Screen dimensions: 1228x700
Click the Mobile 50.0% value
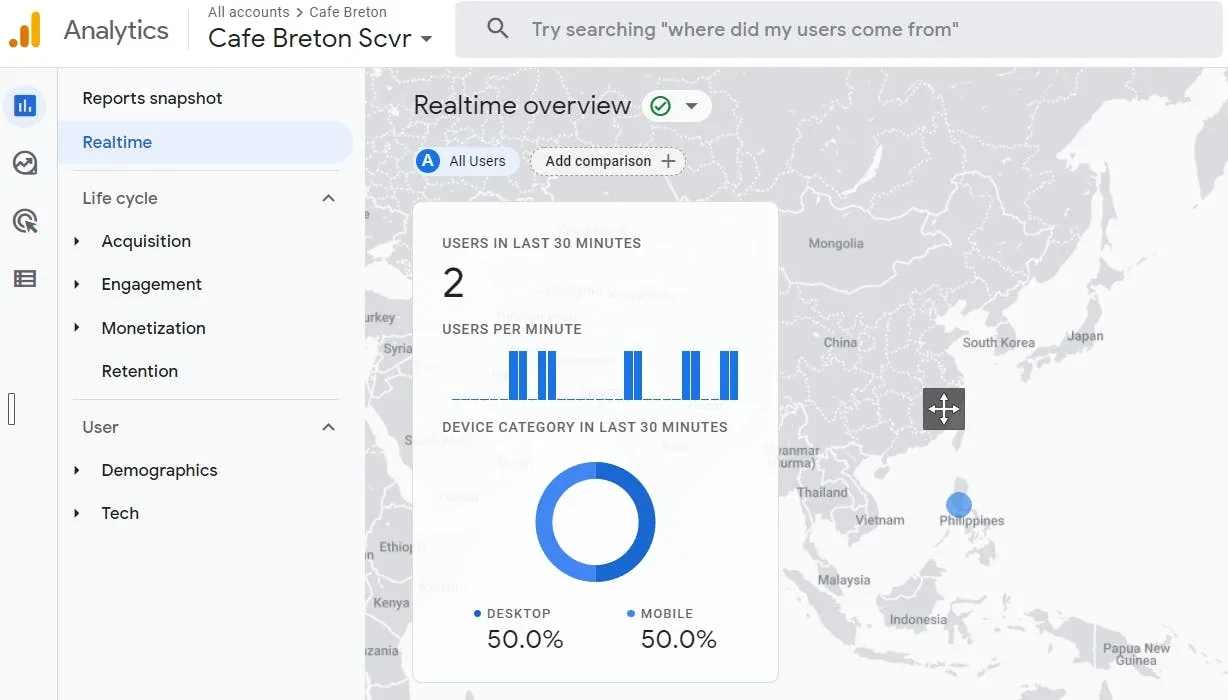click(x=679, y=640)
